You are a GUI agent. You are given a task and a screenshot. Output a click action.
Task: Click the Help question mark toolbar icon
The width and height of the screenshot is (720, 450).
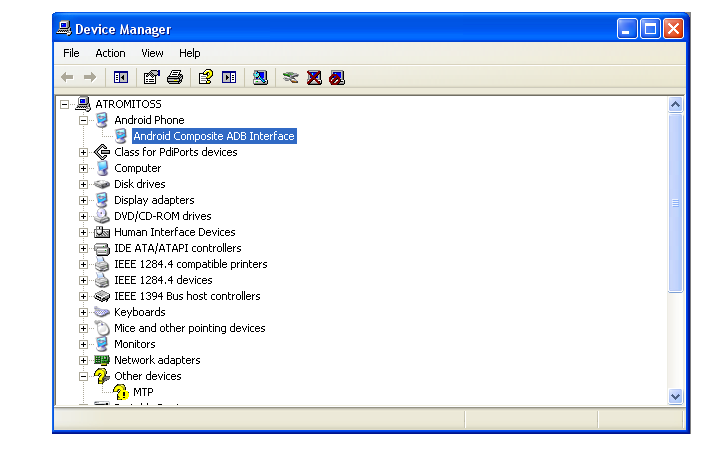tap(205, 77)
